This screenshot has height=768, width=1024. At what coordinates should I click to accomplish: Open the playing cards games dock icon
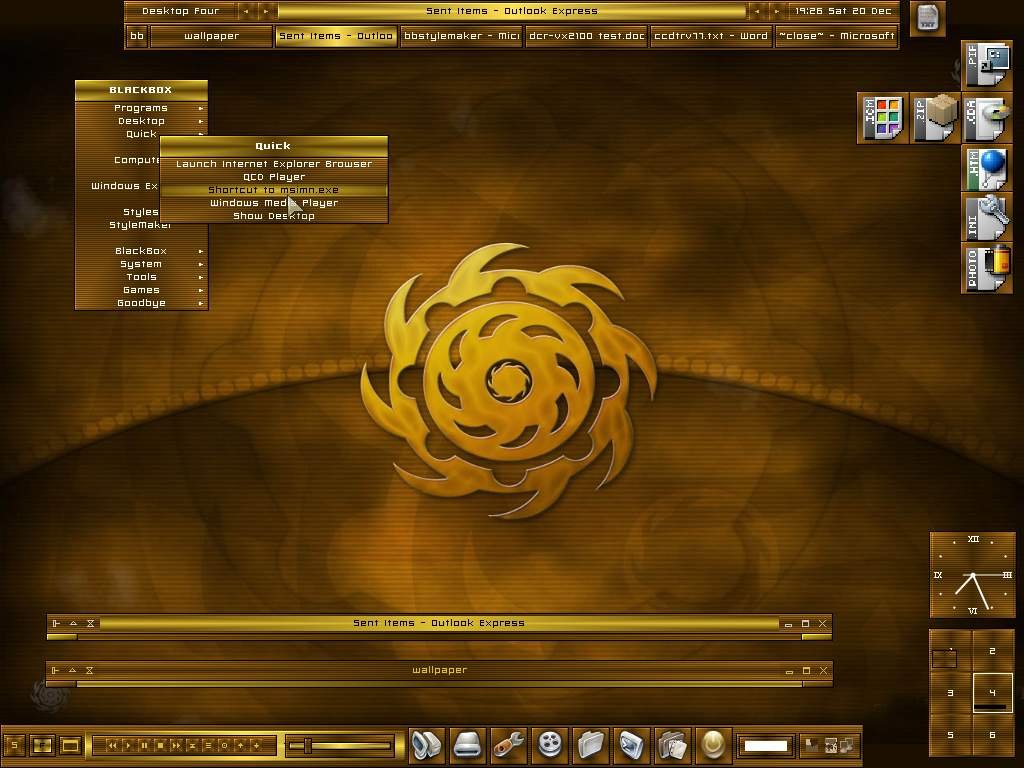[673, 744]
